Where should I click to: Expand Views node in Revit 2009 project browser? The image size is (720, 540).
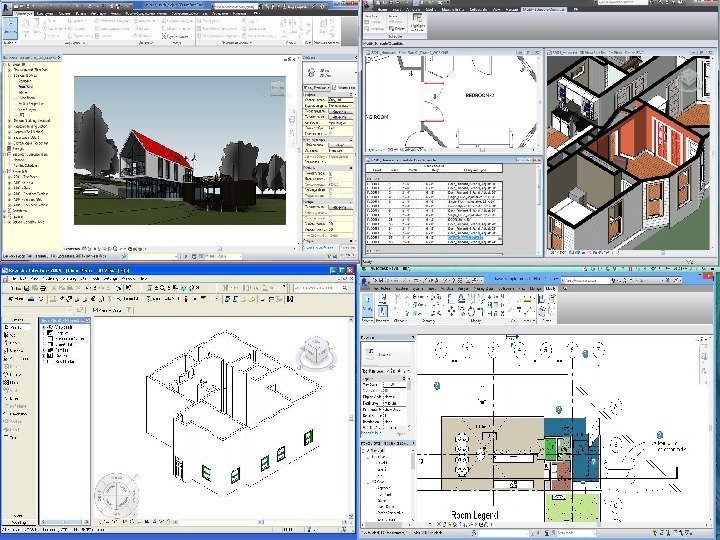[x=44, y=327]
